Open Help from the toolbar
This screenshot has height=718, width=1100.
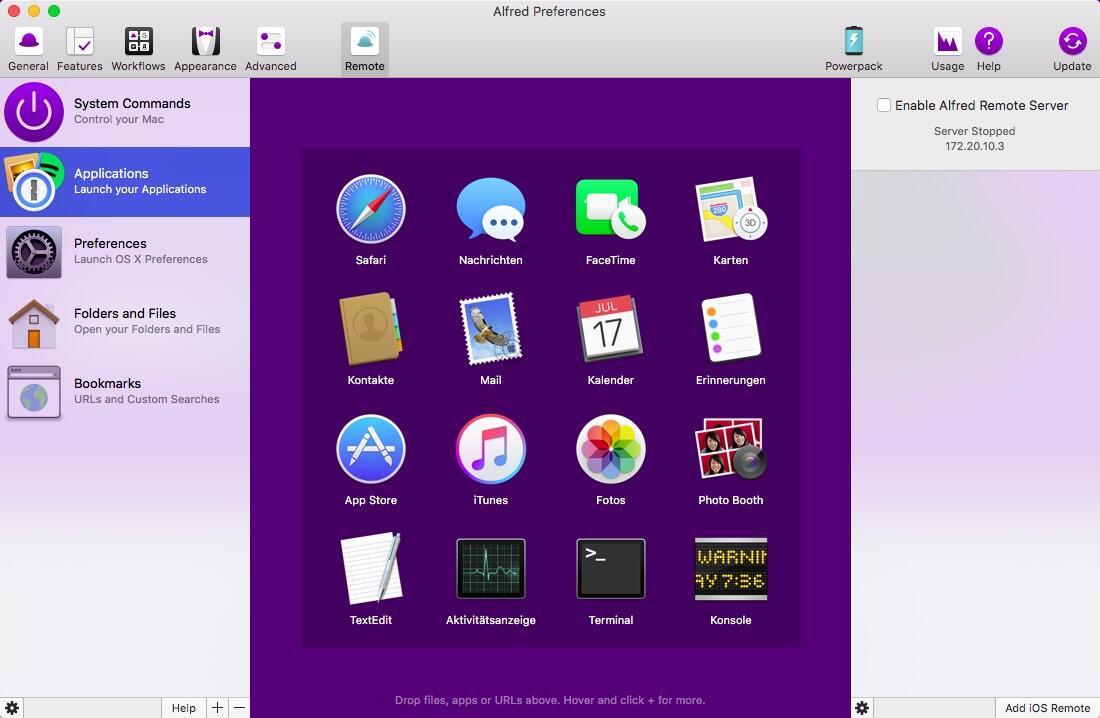(988, 49)
